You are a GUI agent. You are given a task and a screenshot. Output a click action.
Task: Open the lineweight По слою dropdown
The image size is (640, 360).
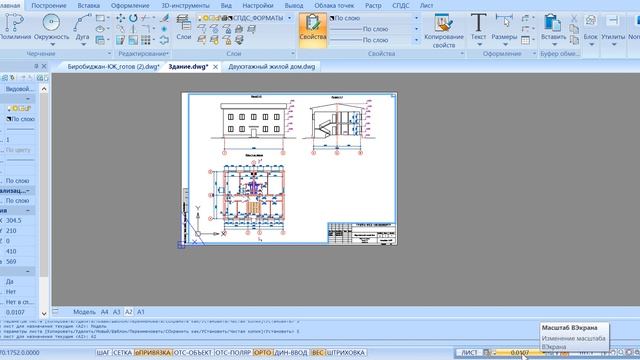pyautogui.click(x=416, y=40)
